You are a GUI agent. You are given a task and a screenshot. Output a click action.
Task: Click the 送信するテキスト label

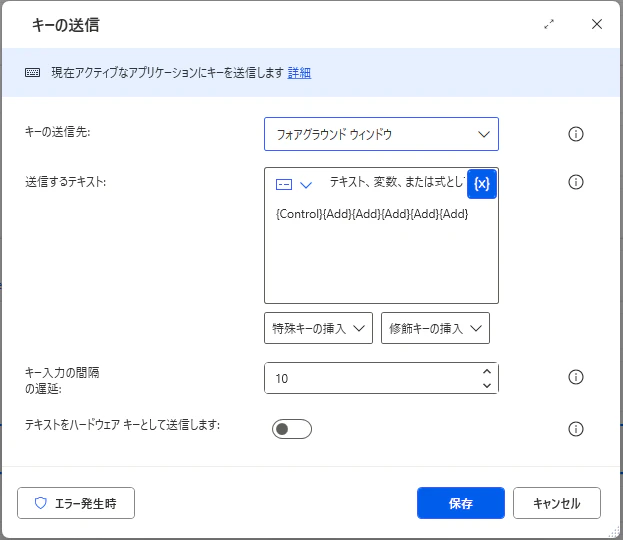(x=66, y=182)
